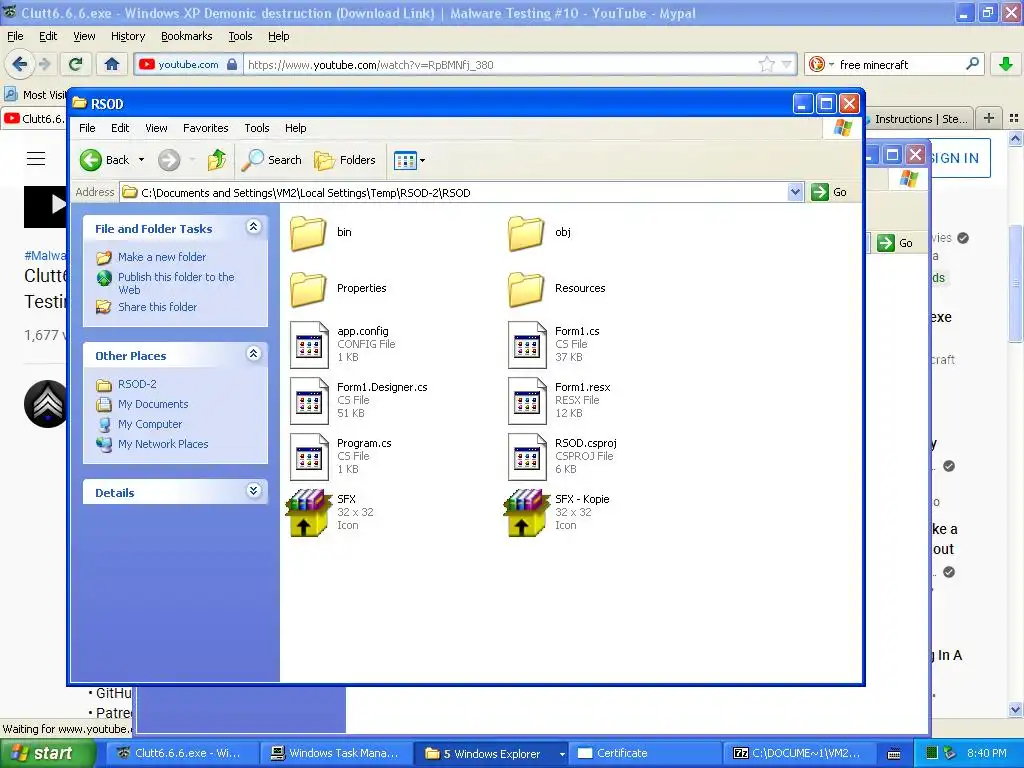Collapse the Other Places panel

tap(253, 354)
